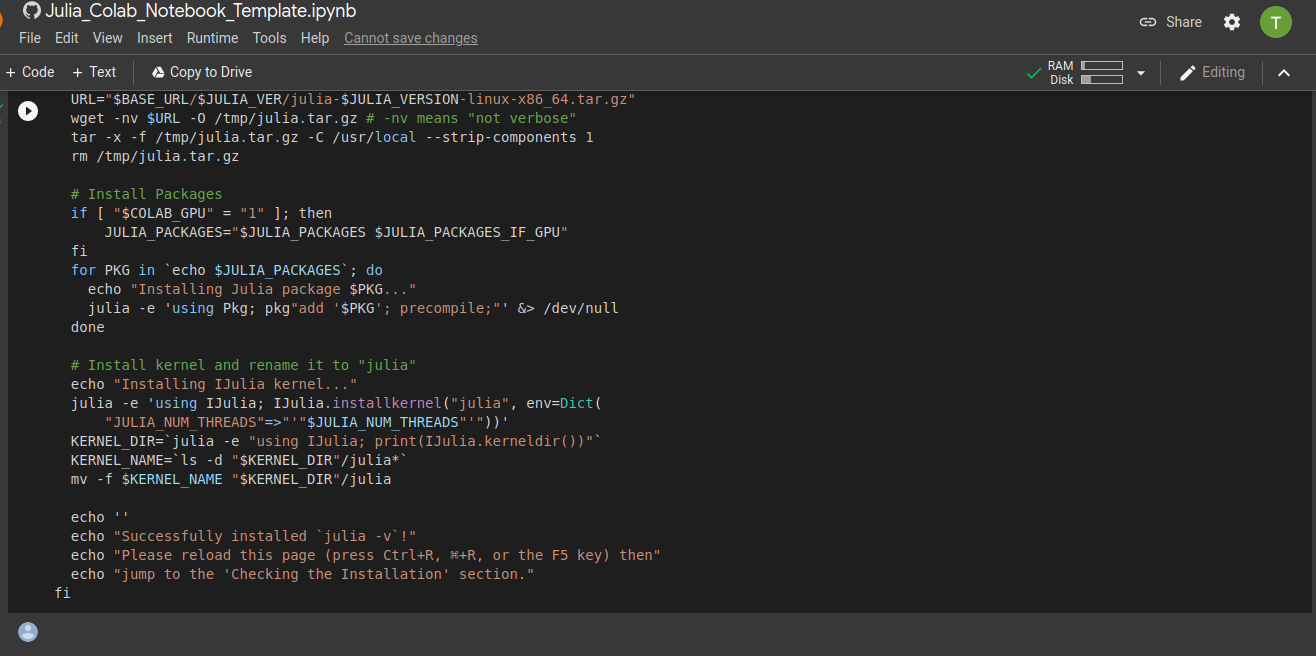Toggle the header collapse chevron

tap(1285, 72)
